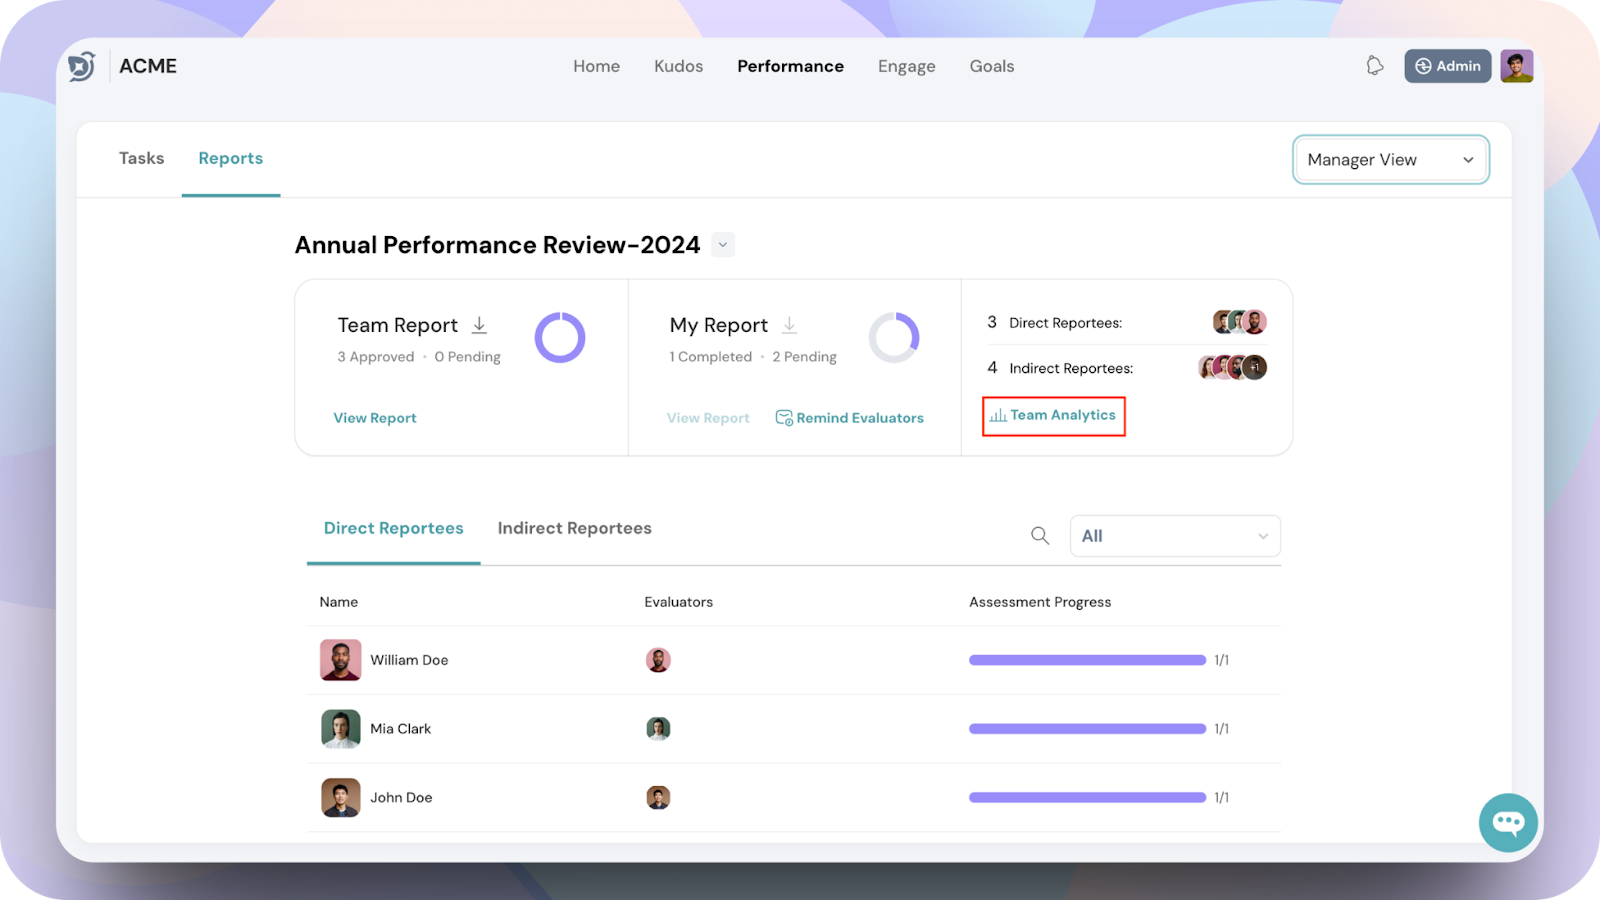Open the Manager View dropdown
The width and height of the screenshot is (1600, 900).
pos(1391,160)
